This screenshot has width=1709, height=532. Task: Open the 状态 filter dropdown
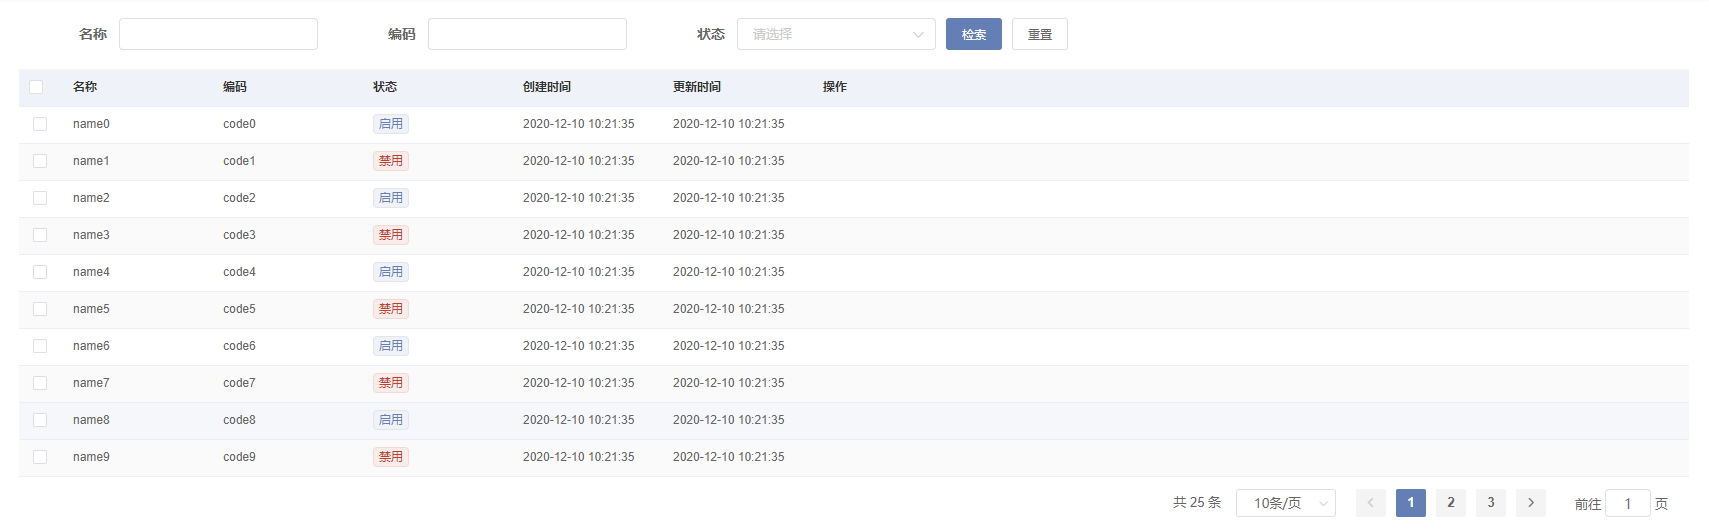tap(835, 34)
